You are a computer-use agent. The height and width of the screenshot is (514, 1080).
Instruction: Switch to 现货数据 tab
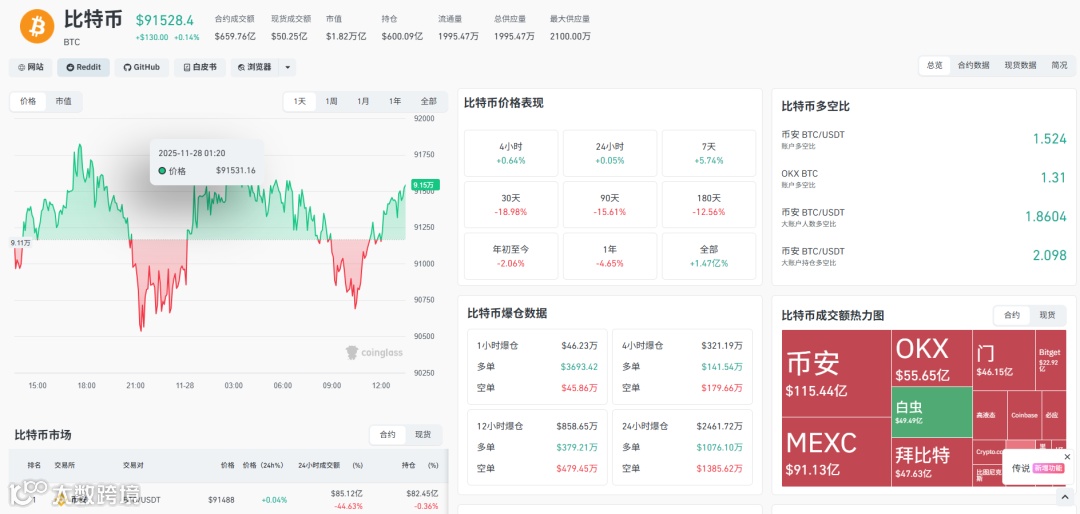pyautogui.click(x=1020, y=65)
